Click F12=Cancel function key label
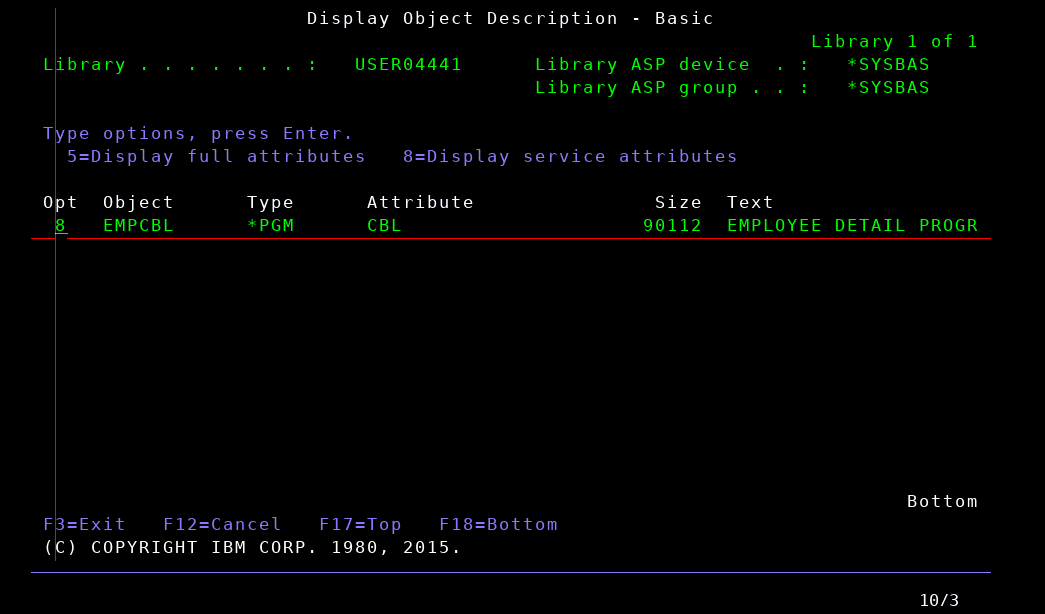Image resolution: width=1045 pixels, height=614 pixels. coord(223,525)
